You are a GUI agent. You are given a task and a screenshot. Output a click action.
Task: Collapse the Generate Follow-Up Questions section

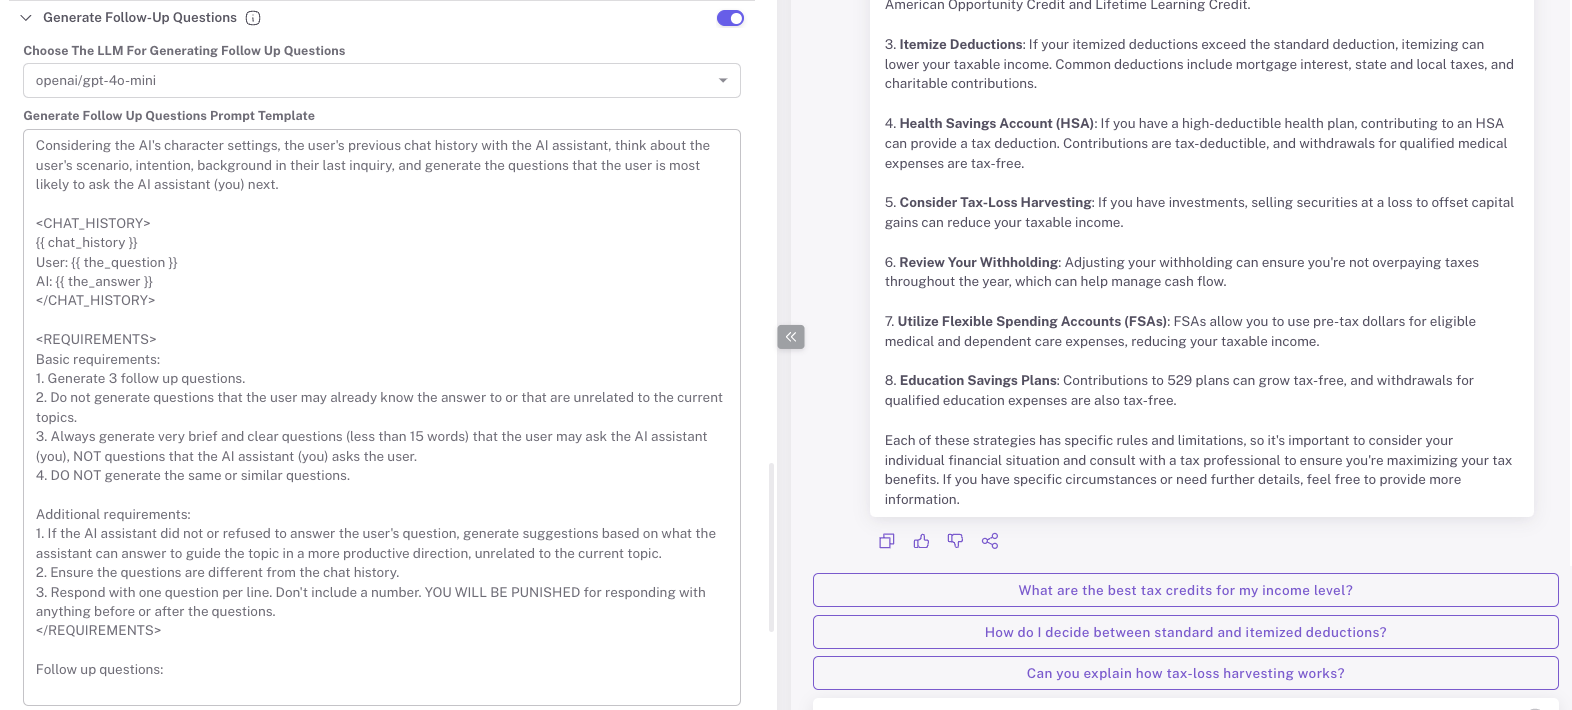point(26,18)
